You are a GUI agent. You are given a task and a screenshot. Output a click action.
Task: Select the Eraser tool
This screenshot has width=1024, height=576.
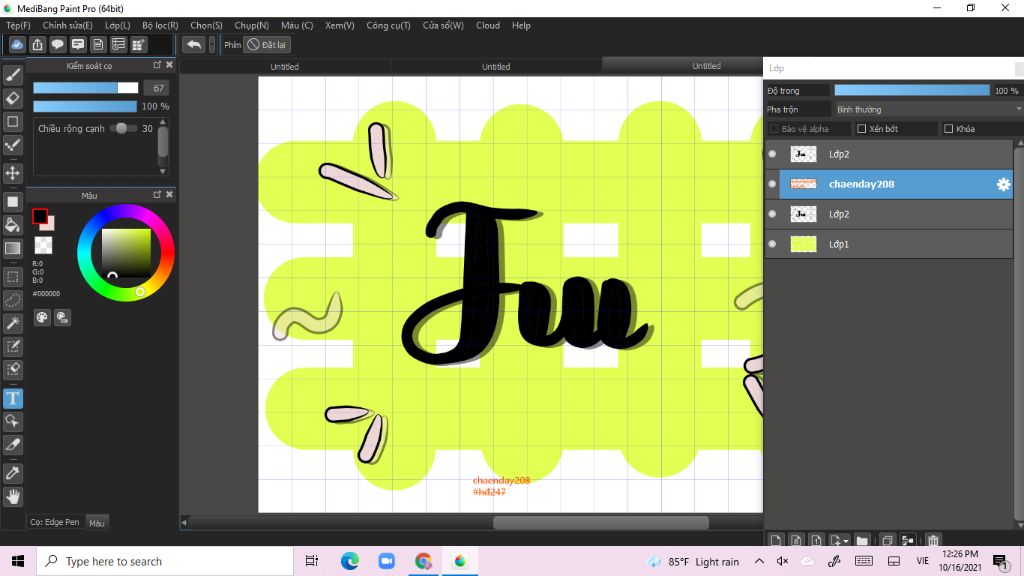12,99
